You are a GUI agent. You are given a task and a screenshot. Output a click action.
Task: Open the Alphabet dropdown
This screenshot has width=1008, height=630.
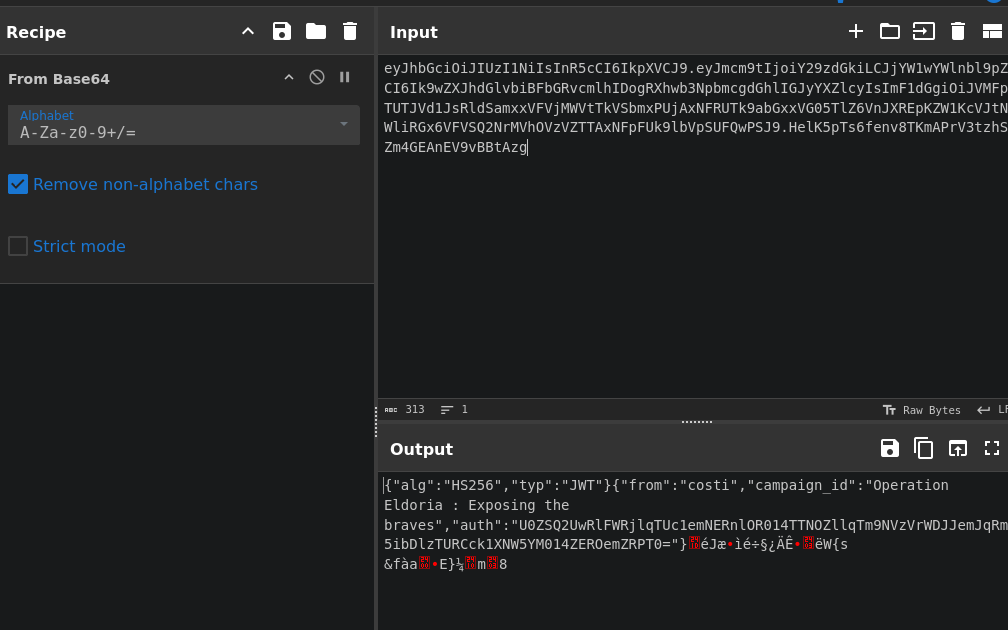click(x=184, y=125)
